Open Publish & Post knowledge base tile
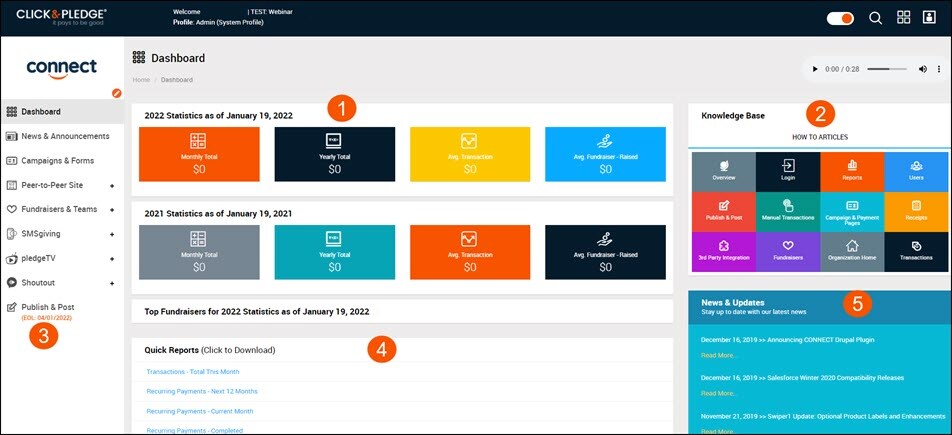 [724, 212]
